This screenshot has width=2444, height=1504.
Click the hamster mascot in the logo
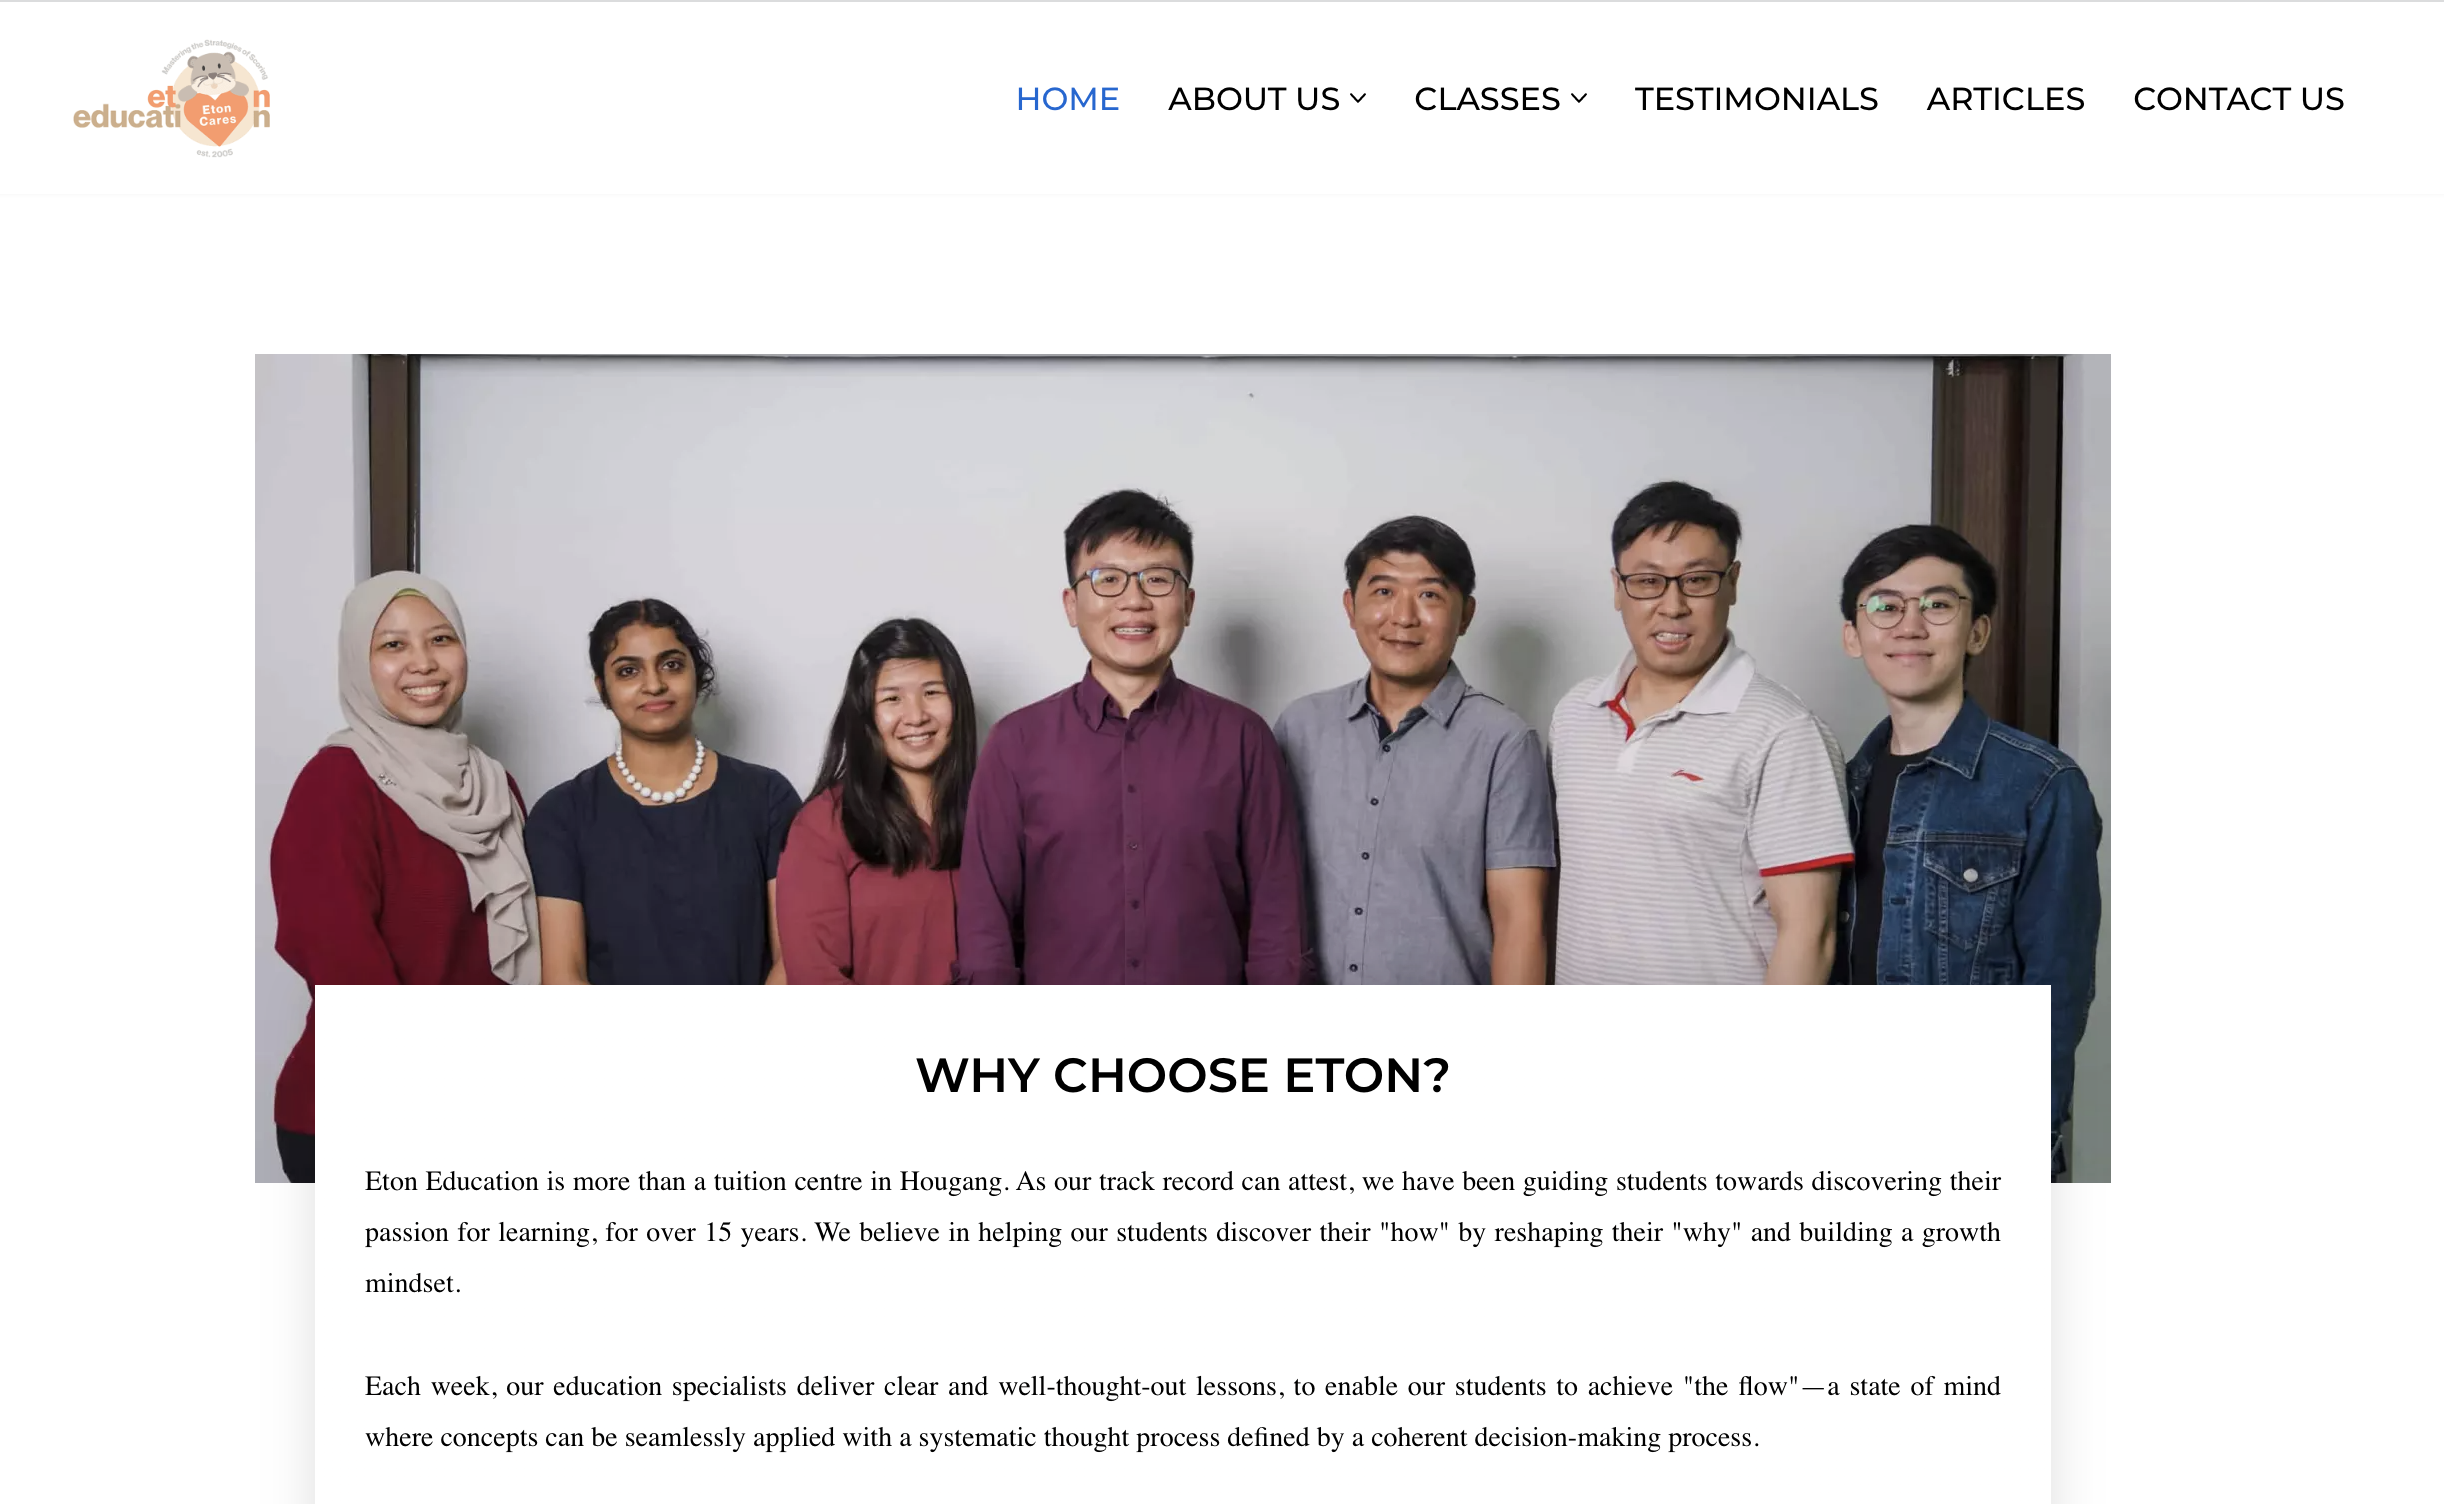pyautogui.click(x=212, y=73)
